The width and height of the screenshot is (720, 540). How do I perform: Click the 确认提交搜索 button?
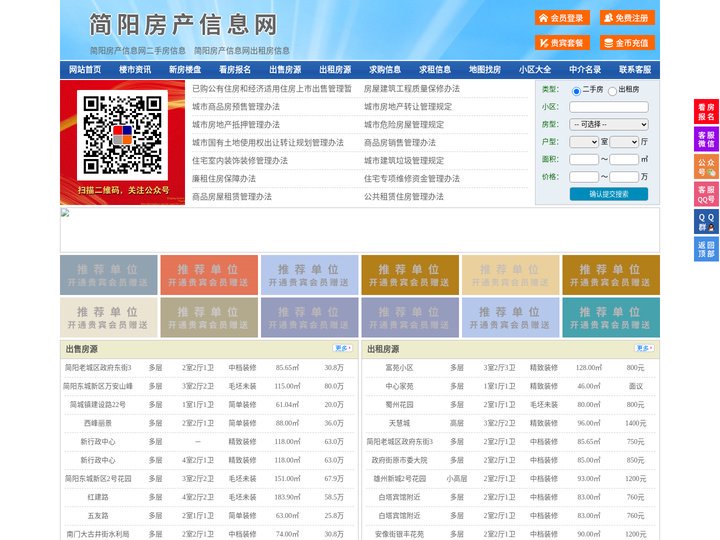tap(609, 194)
